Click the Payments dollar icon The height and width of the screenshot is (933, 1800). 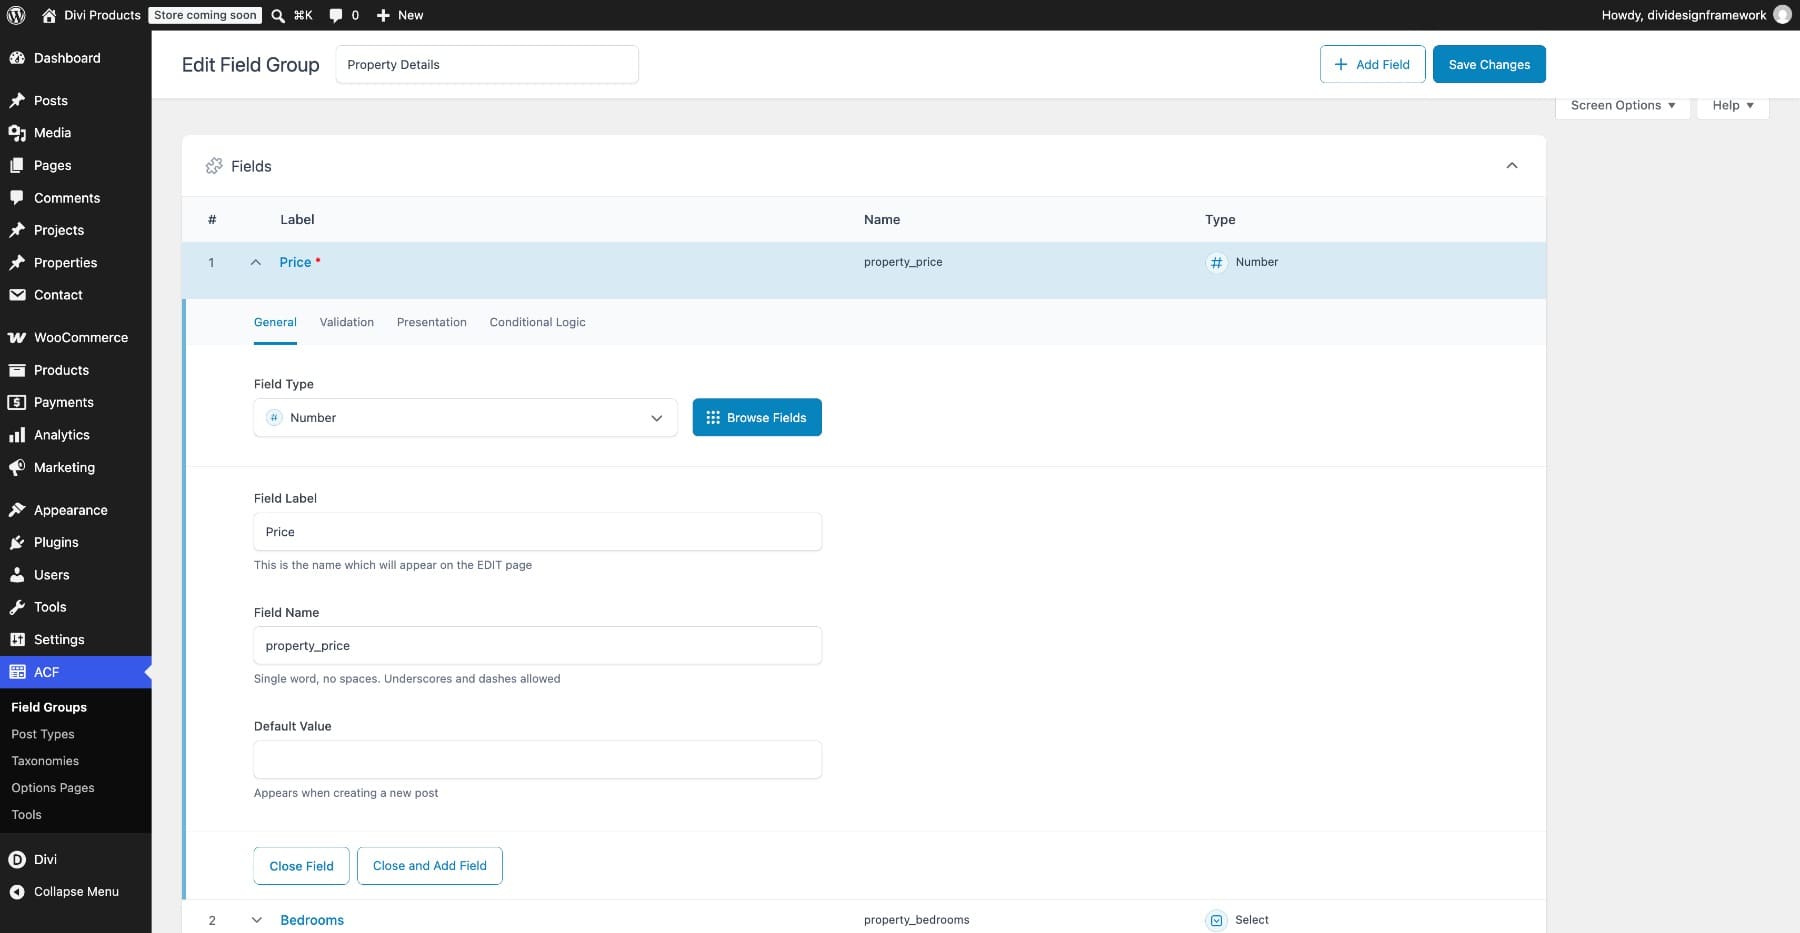coord(17,403)
